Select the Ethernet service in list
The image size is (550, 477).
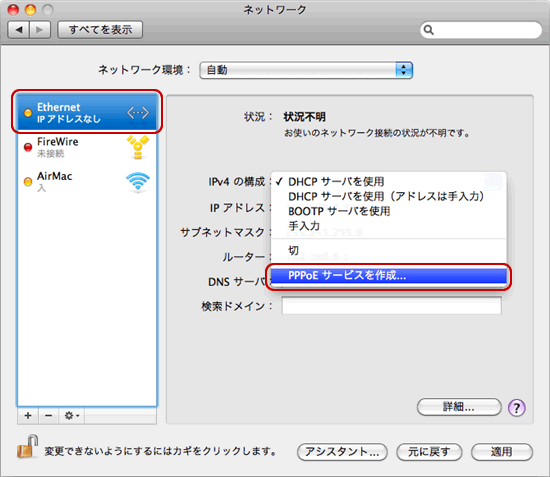87,112
